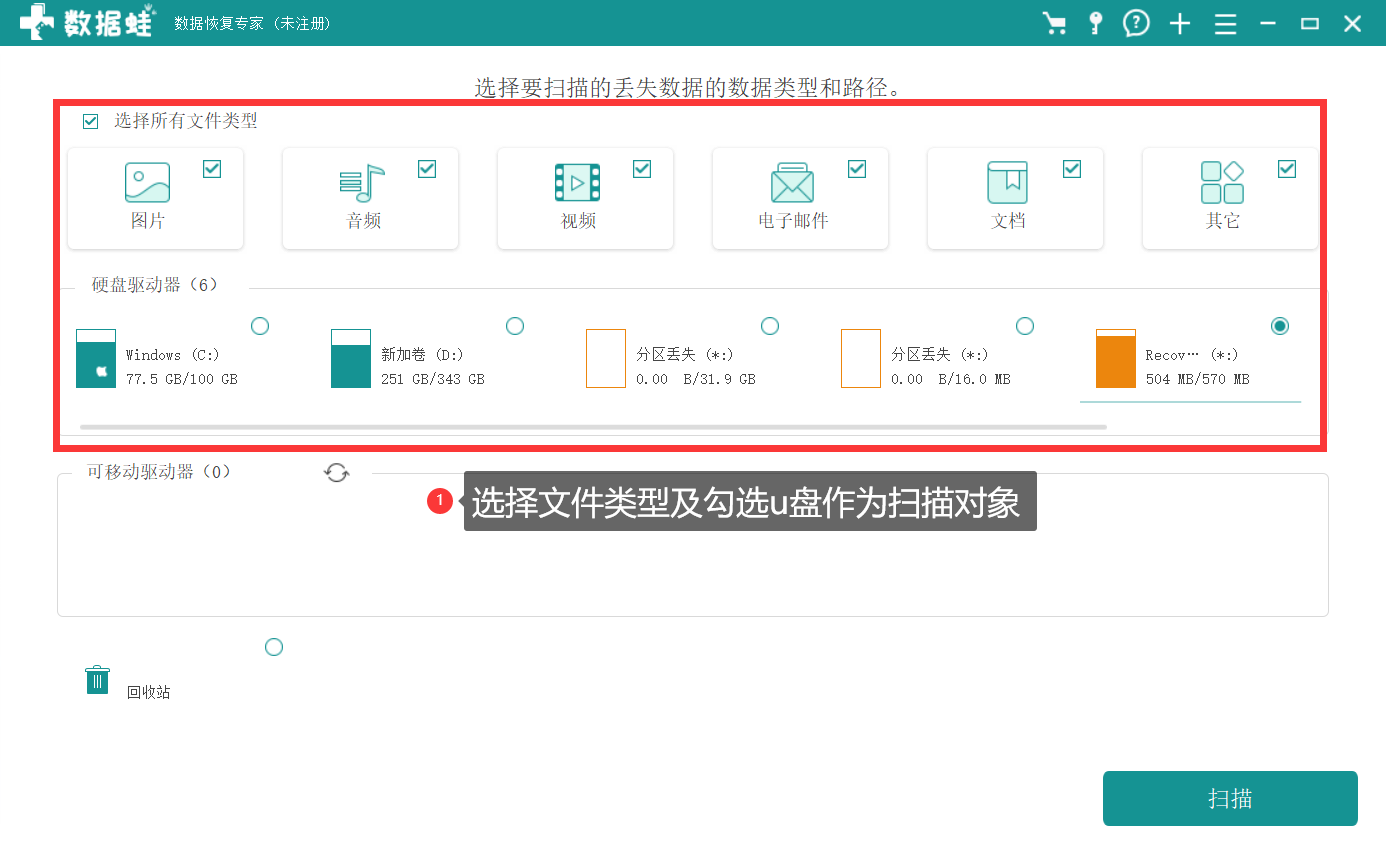Image resolution: width=1386 pixels, height=851 pixels.
Task: Open the help question mark icon
Action: point(1136,23)
